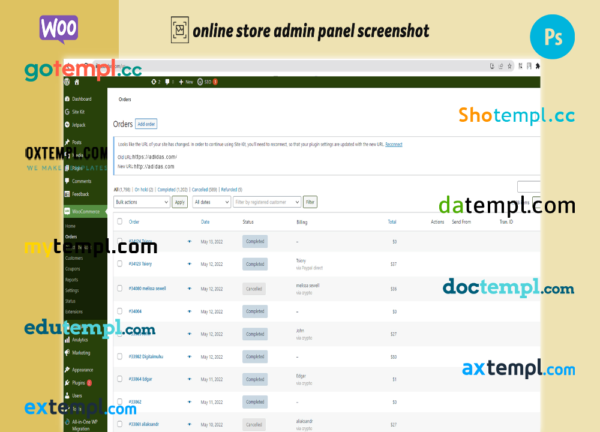Image resolution: width=600 pixels, height=432 pixels.
Task: Expand the preview arrow for Digitalmuku order
Action: pyautogui.click(x=189, y=357)
